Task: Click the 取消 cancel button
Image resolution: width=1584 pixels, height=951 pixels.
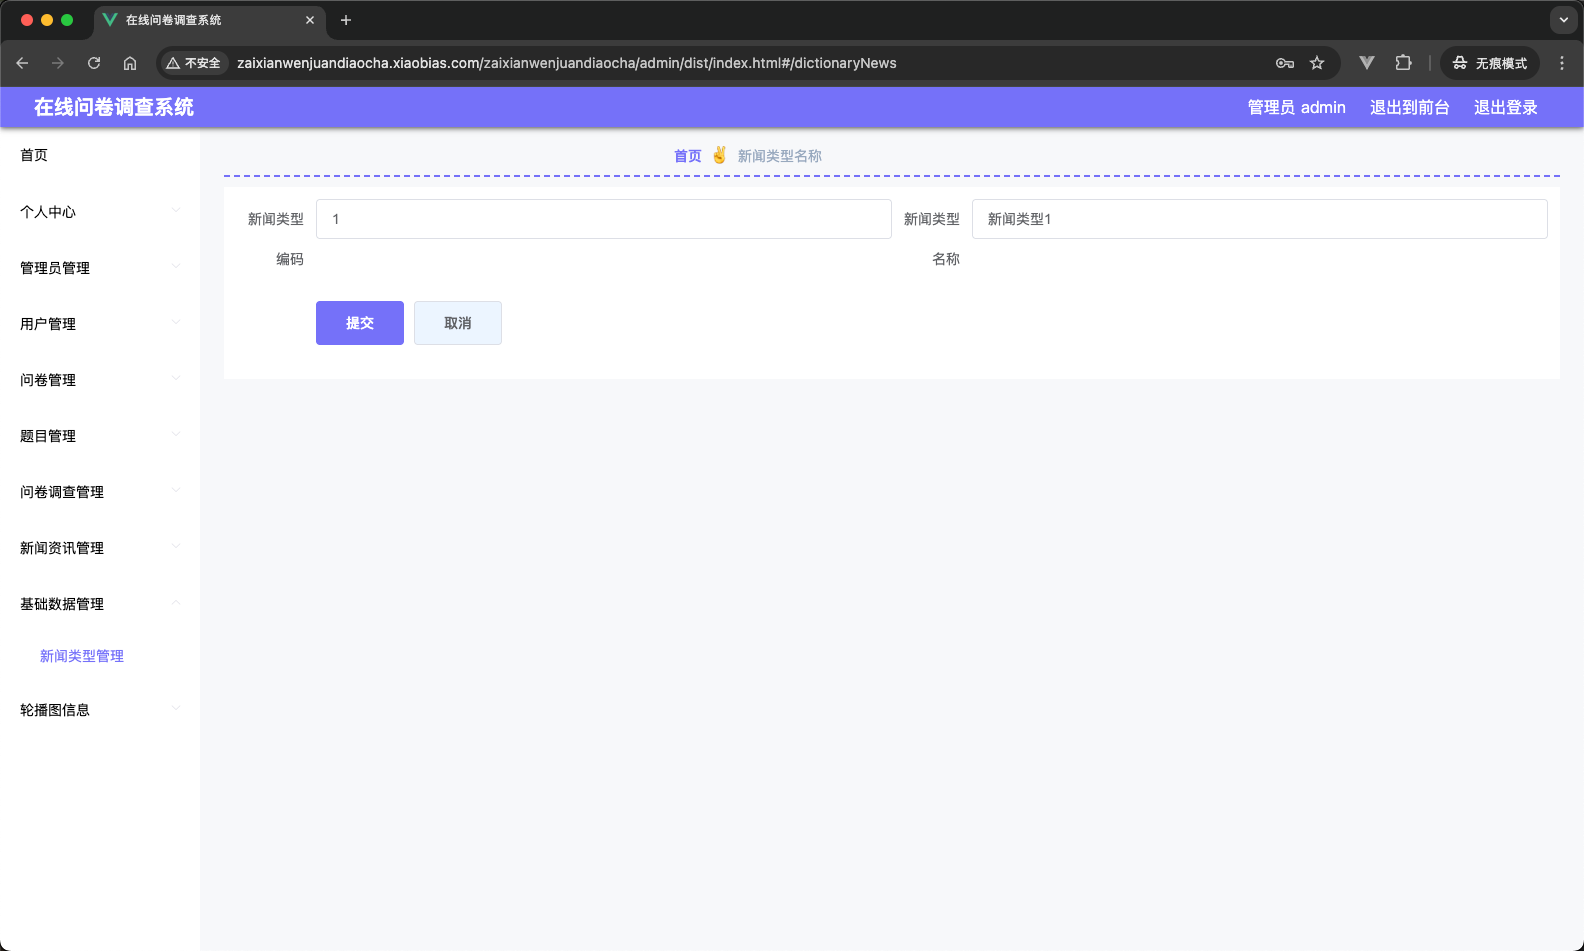Action: pos(458,323)
